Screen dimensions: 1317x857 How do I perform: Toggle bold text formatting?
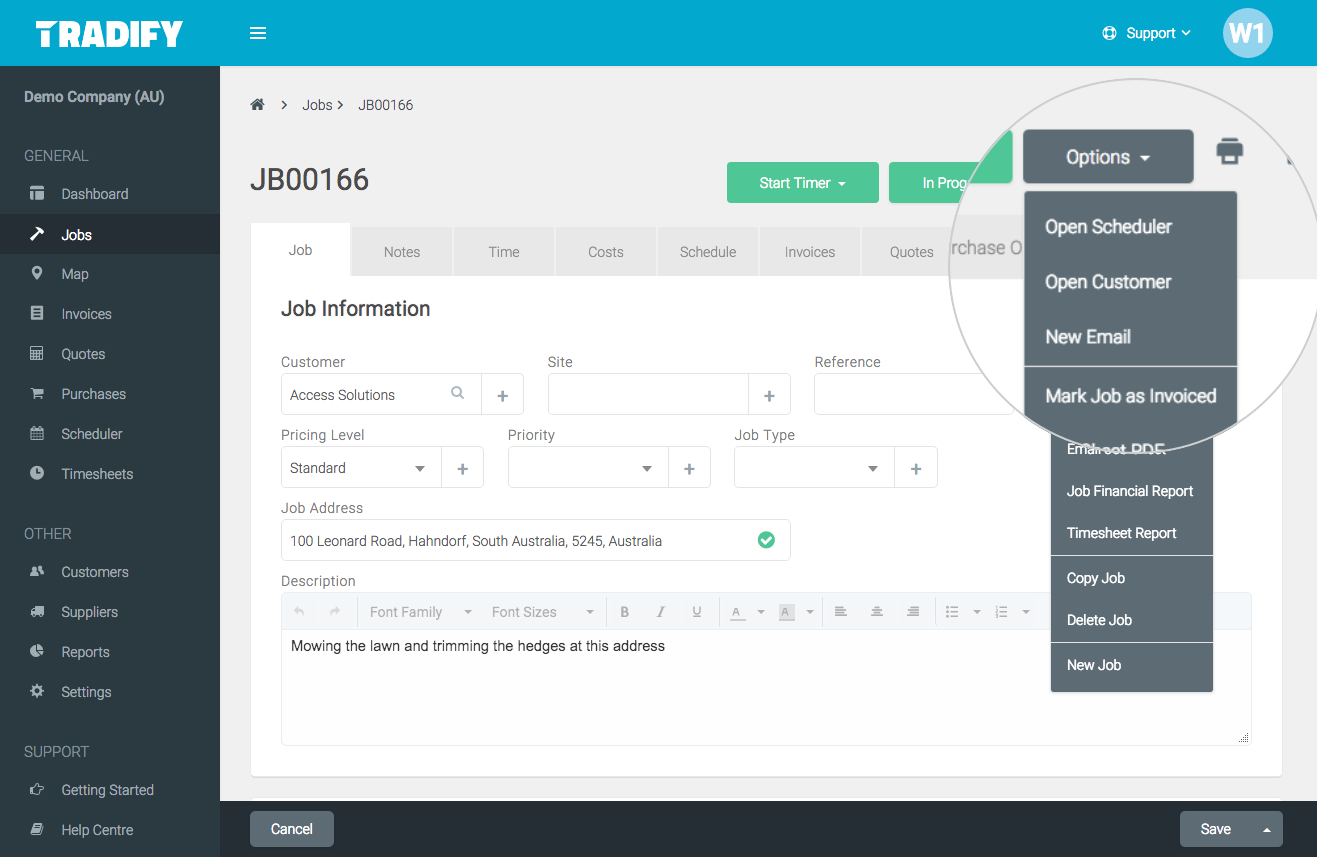625,612
